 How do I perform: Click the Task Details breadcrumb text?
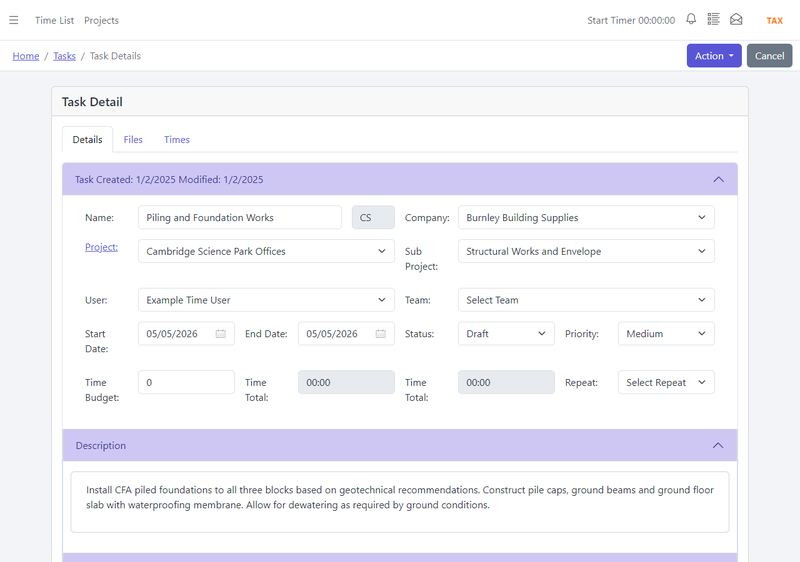pyautogui.click(x=115, y=56)
